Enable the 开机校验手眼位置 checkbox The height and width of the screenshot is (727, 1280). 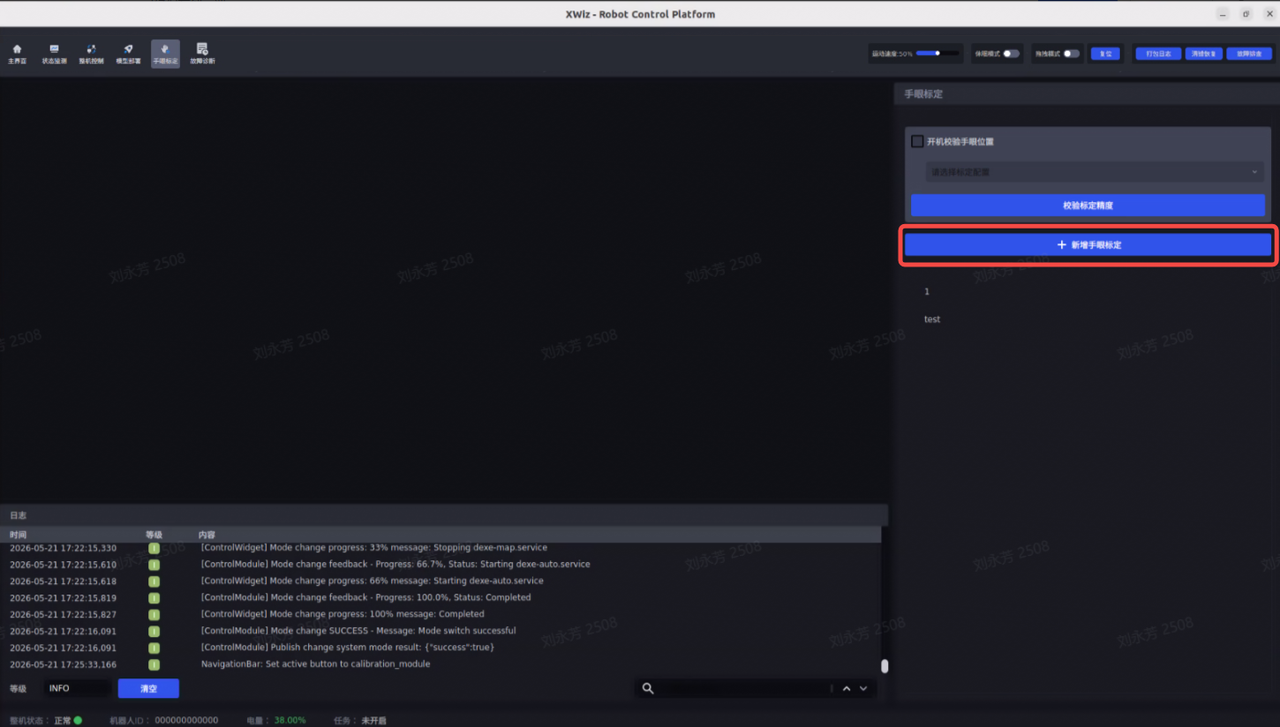point(917,141)
